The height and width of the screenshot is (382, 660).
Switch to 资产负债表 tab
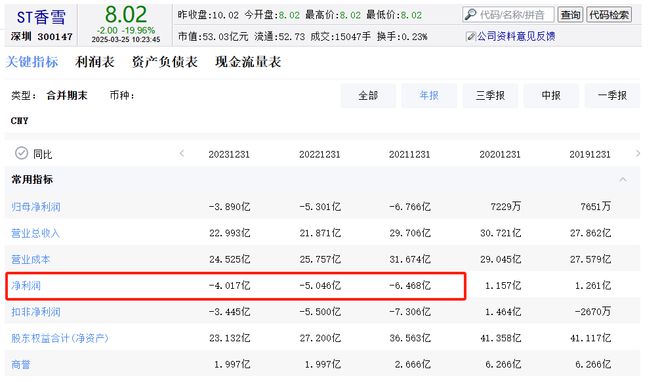click(x=165, y=62)
